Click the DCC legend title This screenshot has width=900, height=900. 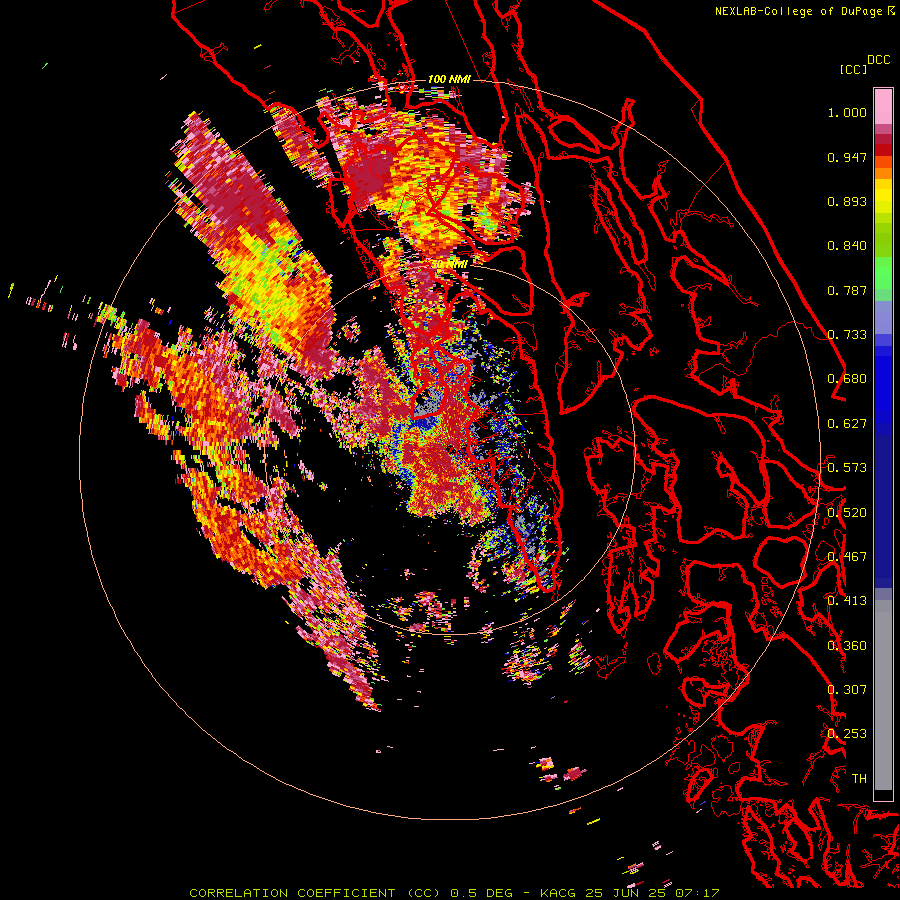coord(878,60)
